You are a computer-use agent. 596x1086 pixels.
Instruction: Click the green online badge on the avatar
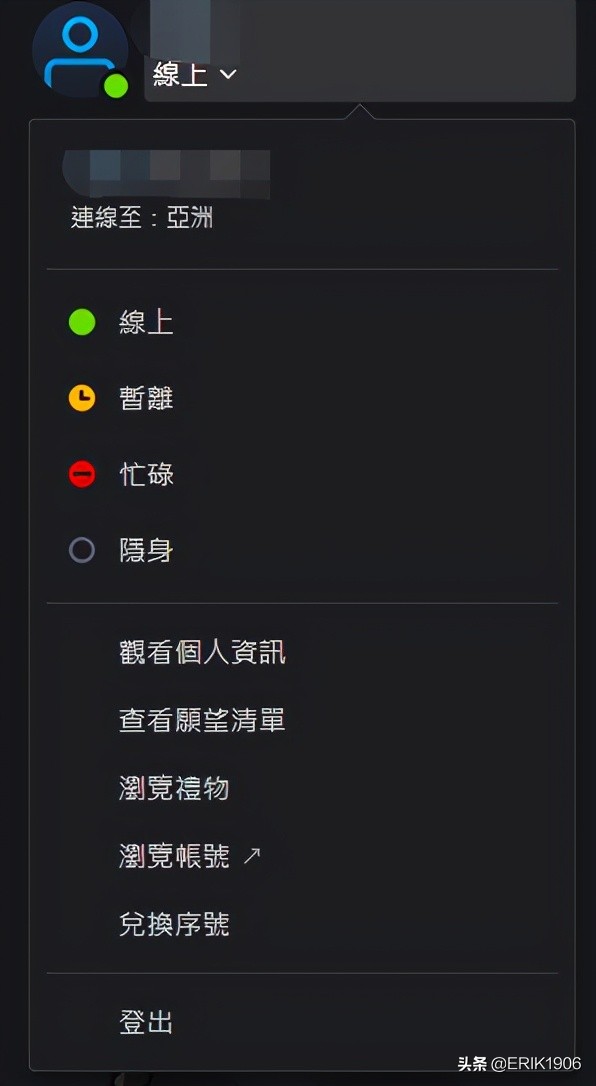pyautogui.click(x=117, y=88)
